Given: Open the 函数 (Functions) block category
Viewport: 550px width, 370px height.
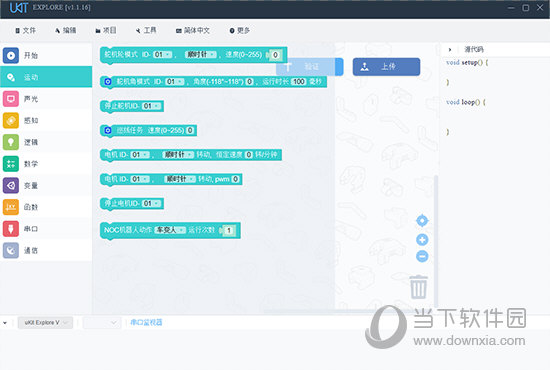Looking at the screenshot, I should pyautogui.click(x=46, y=207).
